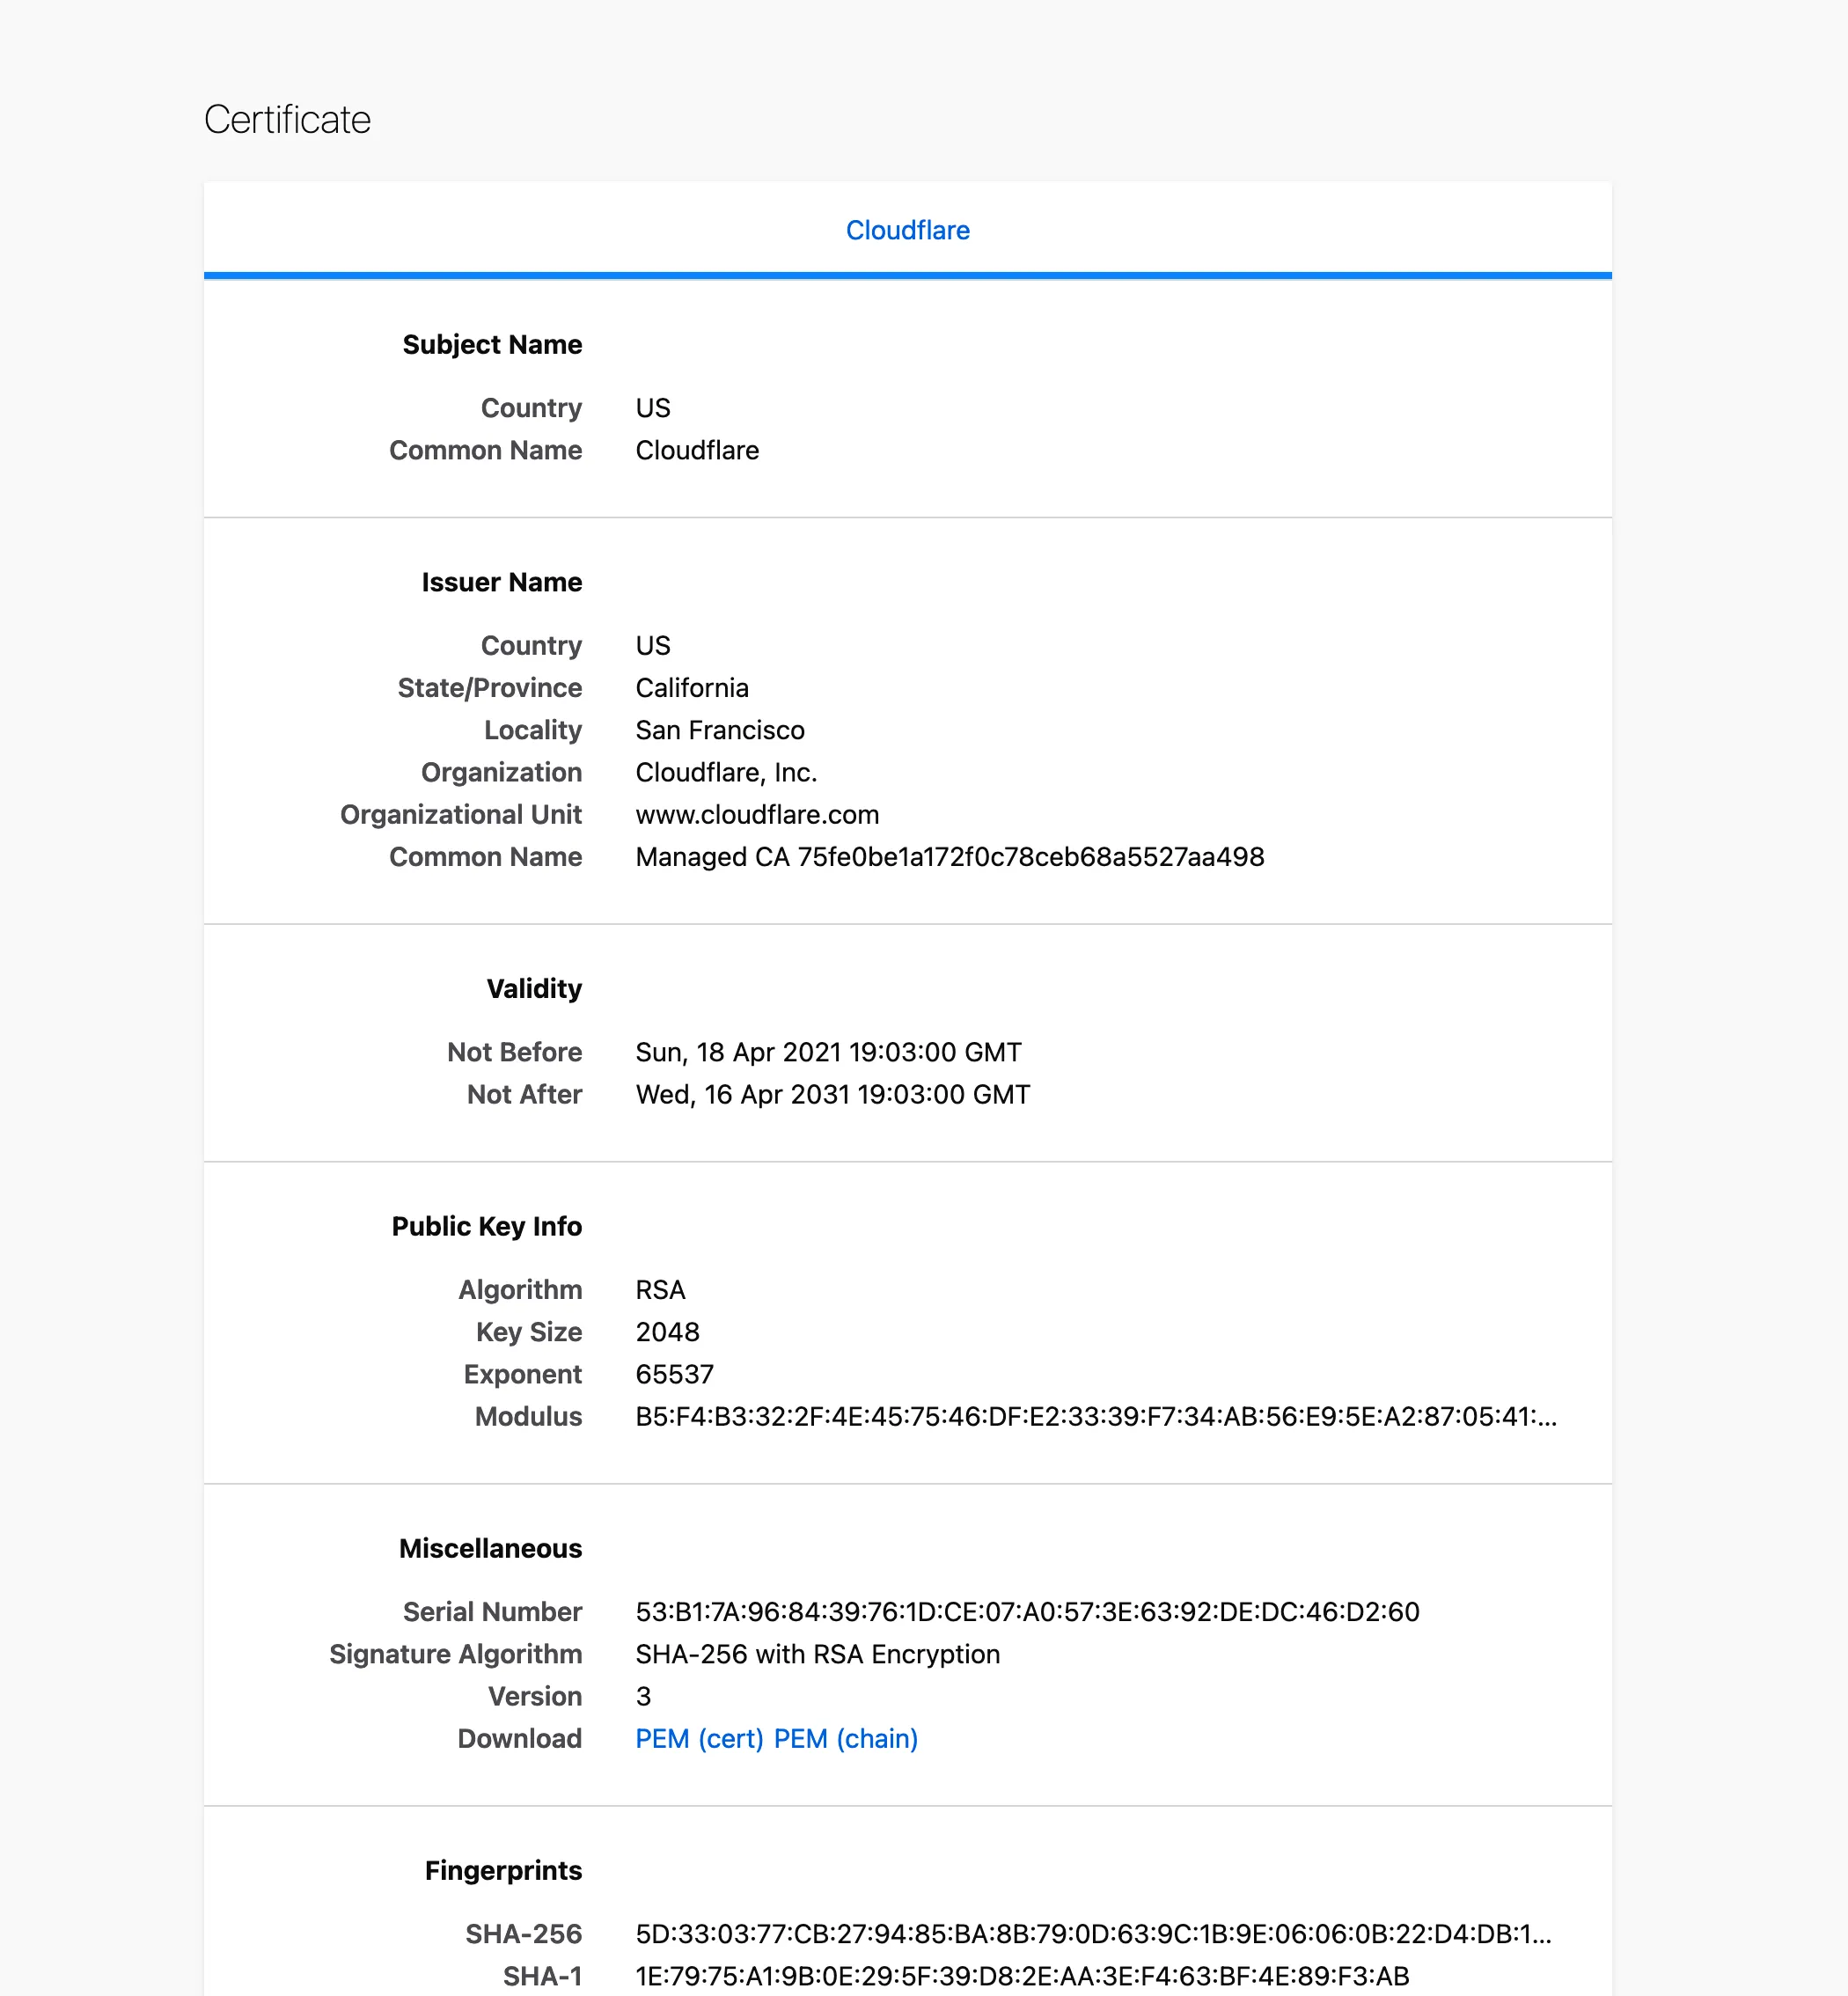The height and width of the screenshot is (1996, 1848).
Task: Click the www.cloudflare.com organizational unit value
Action: click(757, 815)
